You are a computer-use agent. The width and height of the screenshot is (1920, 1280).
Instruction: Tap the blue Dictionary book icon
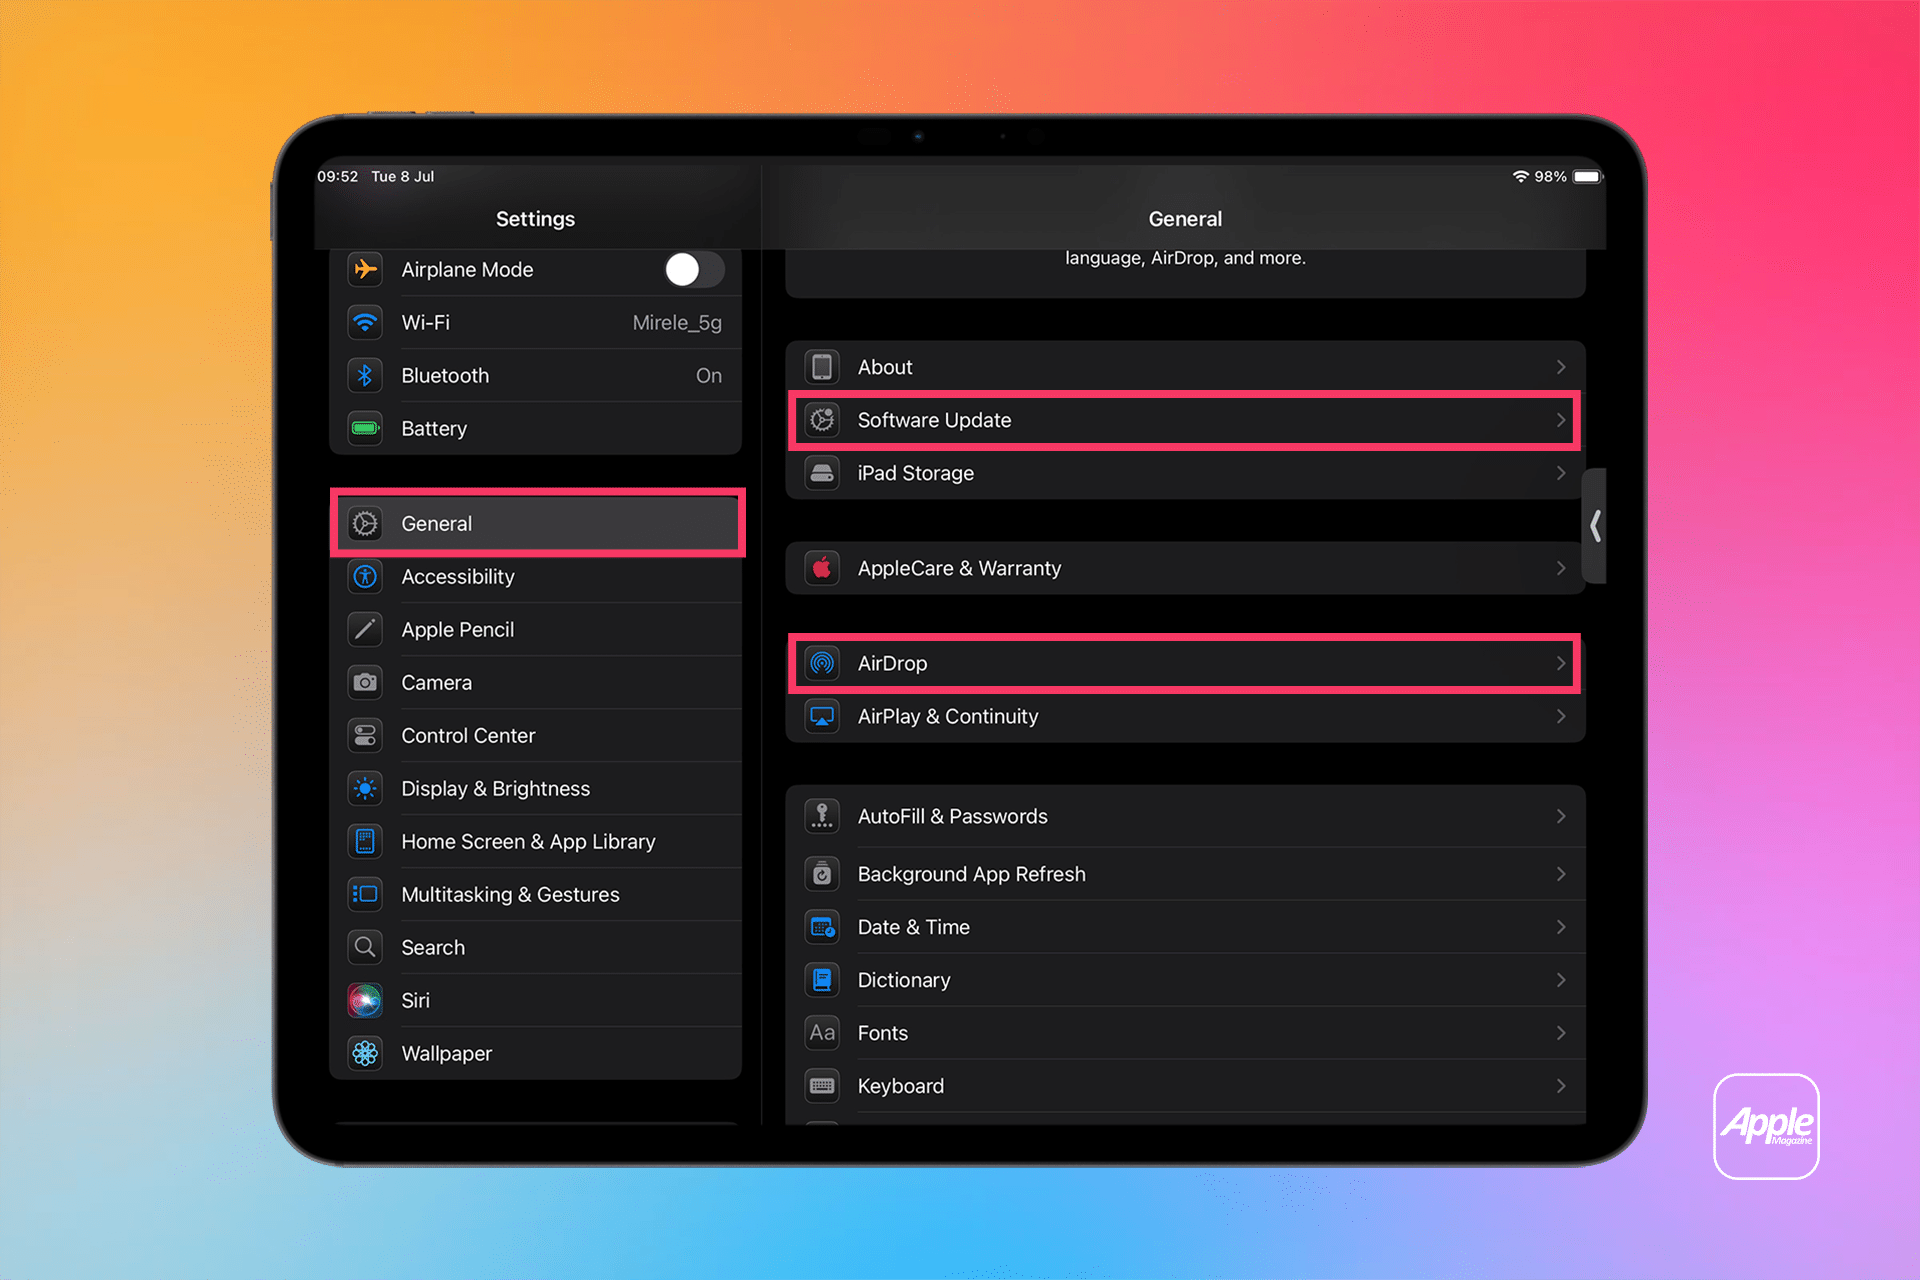click(x=822, y=980)
